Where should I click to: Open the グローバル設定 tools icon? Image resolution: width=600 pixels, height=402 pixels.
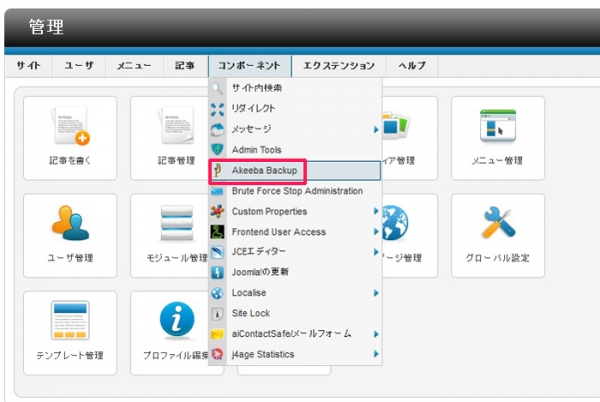[x=498, y=223]
